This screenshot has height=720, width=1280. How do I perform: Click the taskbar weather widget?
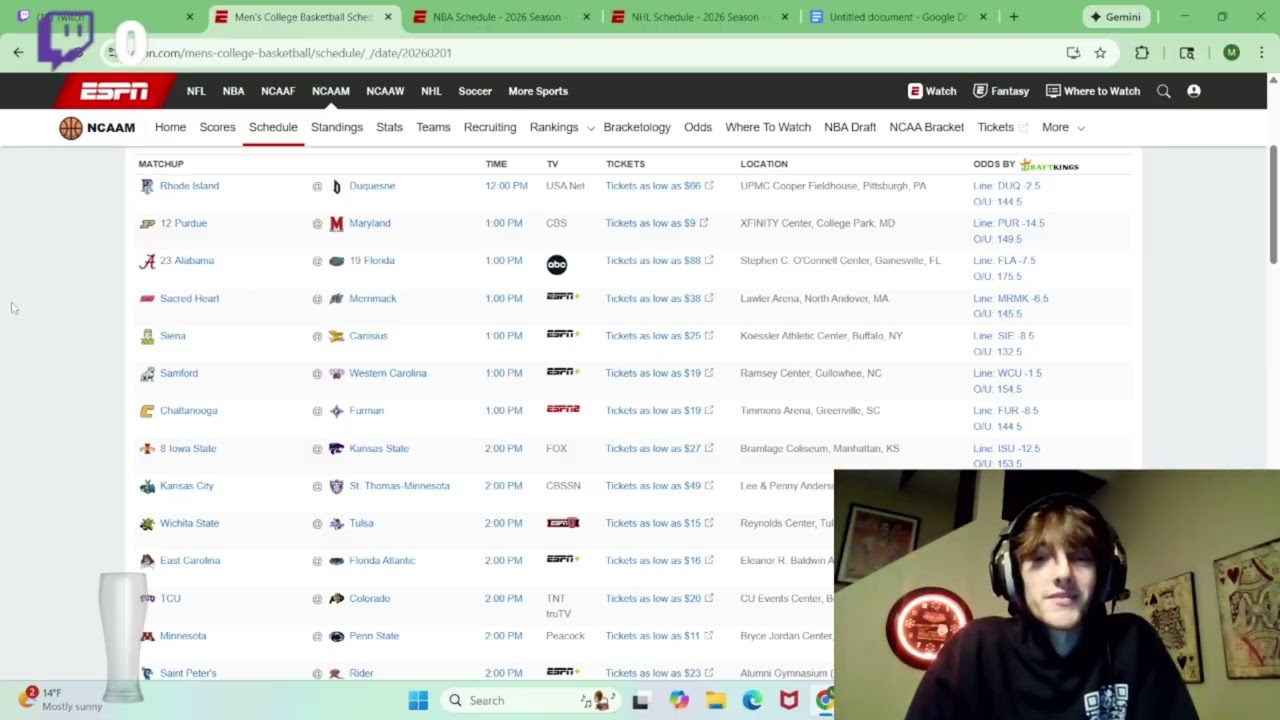tap(62, 699)
